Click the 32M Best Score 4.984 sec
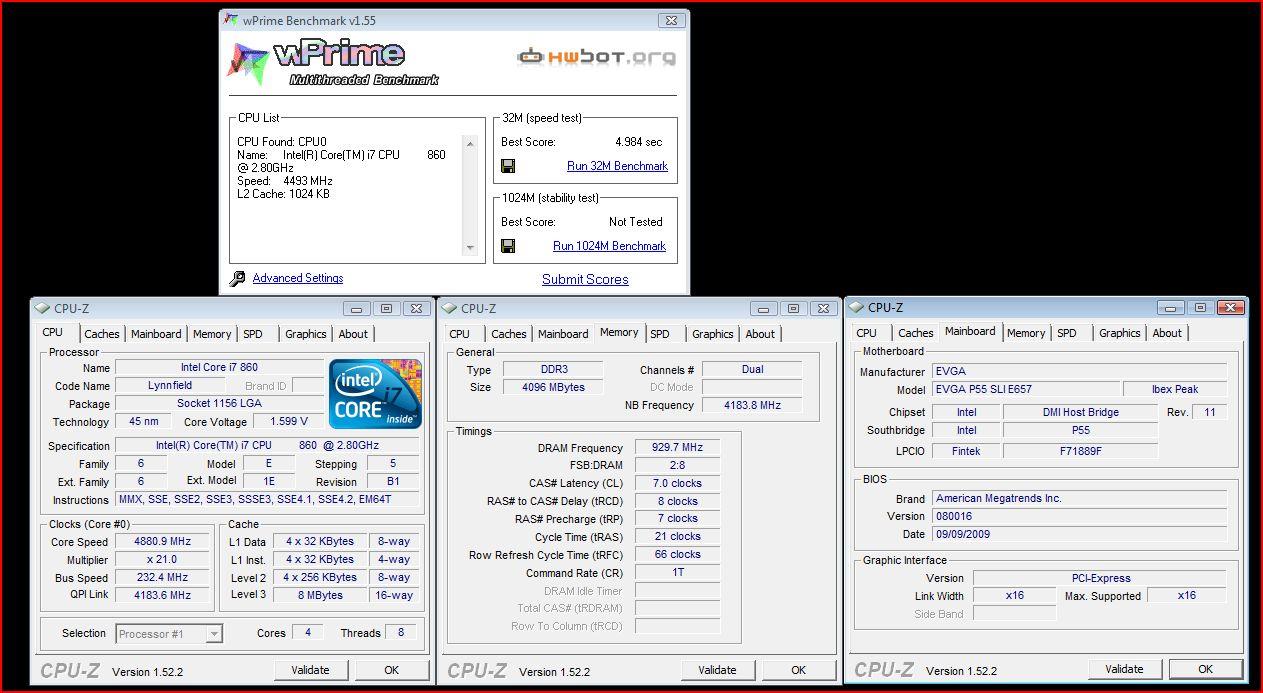 pos(638,142)
